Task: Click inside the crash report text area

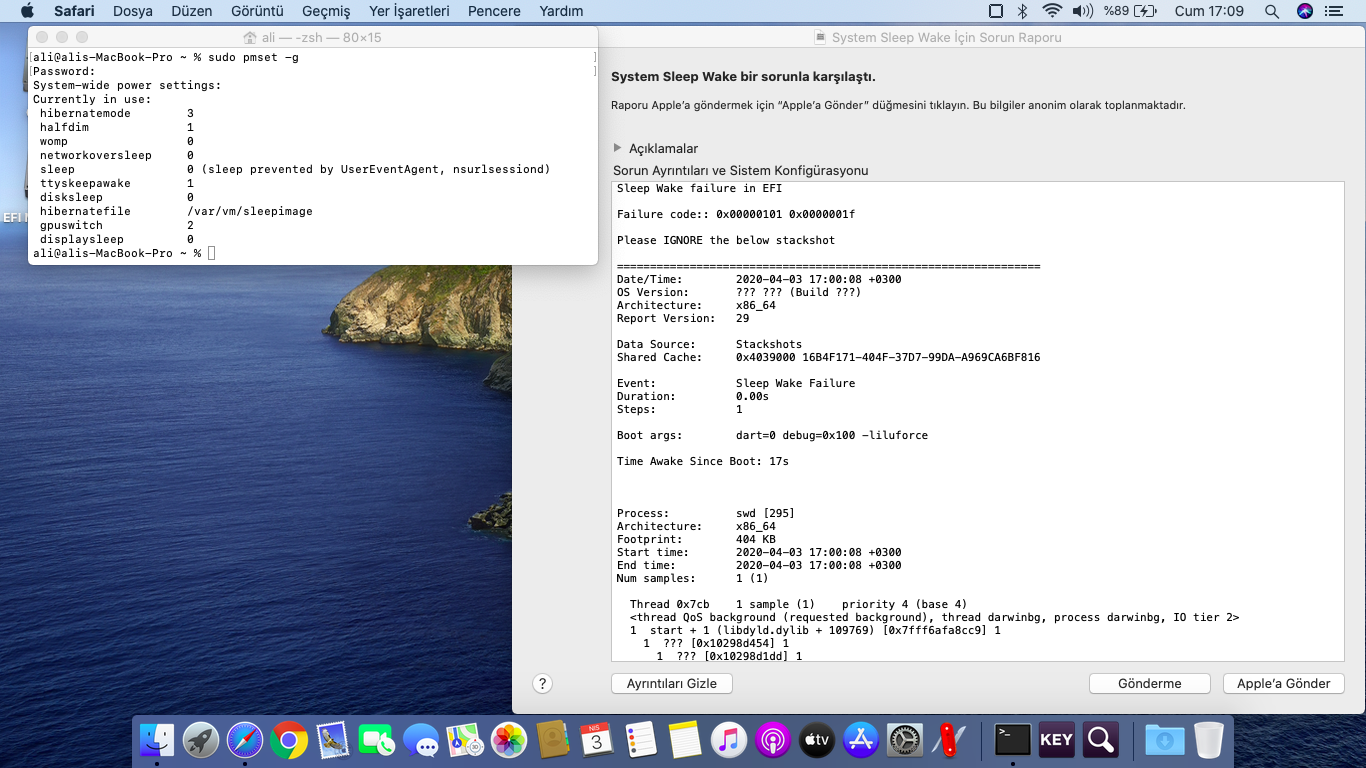Action: (x=977, y=420)
